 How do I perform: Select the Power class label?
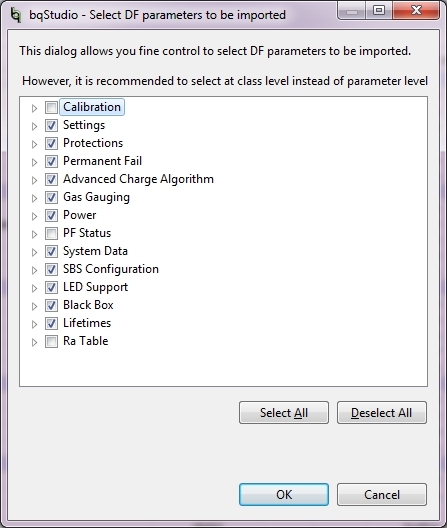pos(79,215)
